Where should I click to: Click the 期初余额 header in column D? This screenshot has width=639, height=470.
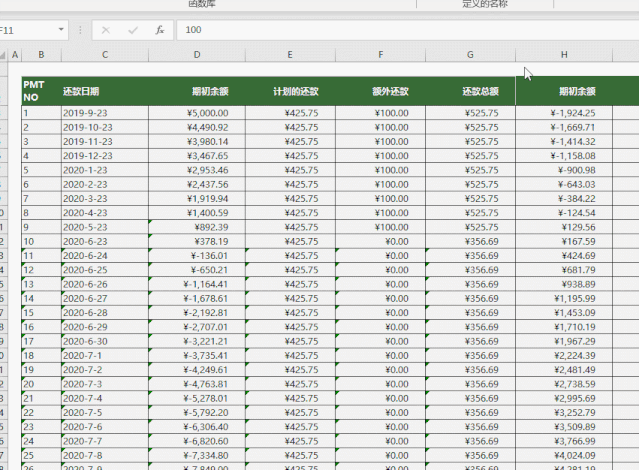(x=197, y=91)
